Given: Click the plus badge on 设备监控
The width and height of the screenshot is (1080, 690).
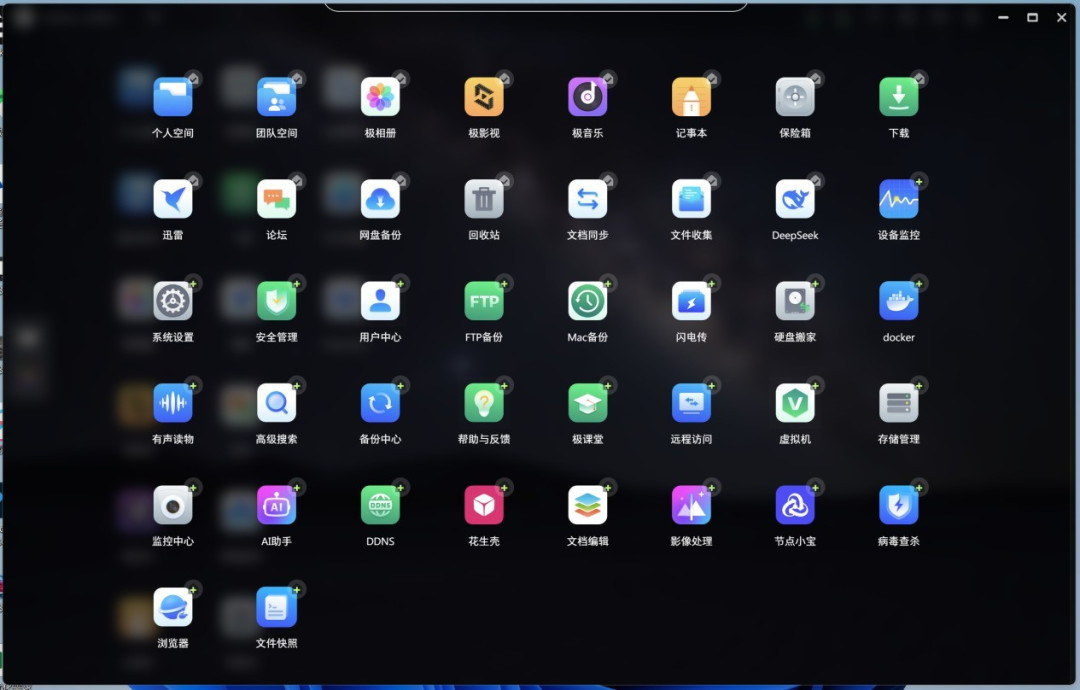Looking at the screenshot, I should click(x=919, y=181).
